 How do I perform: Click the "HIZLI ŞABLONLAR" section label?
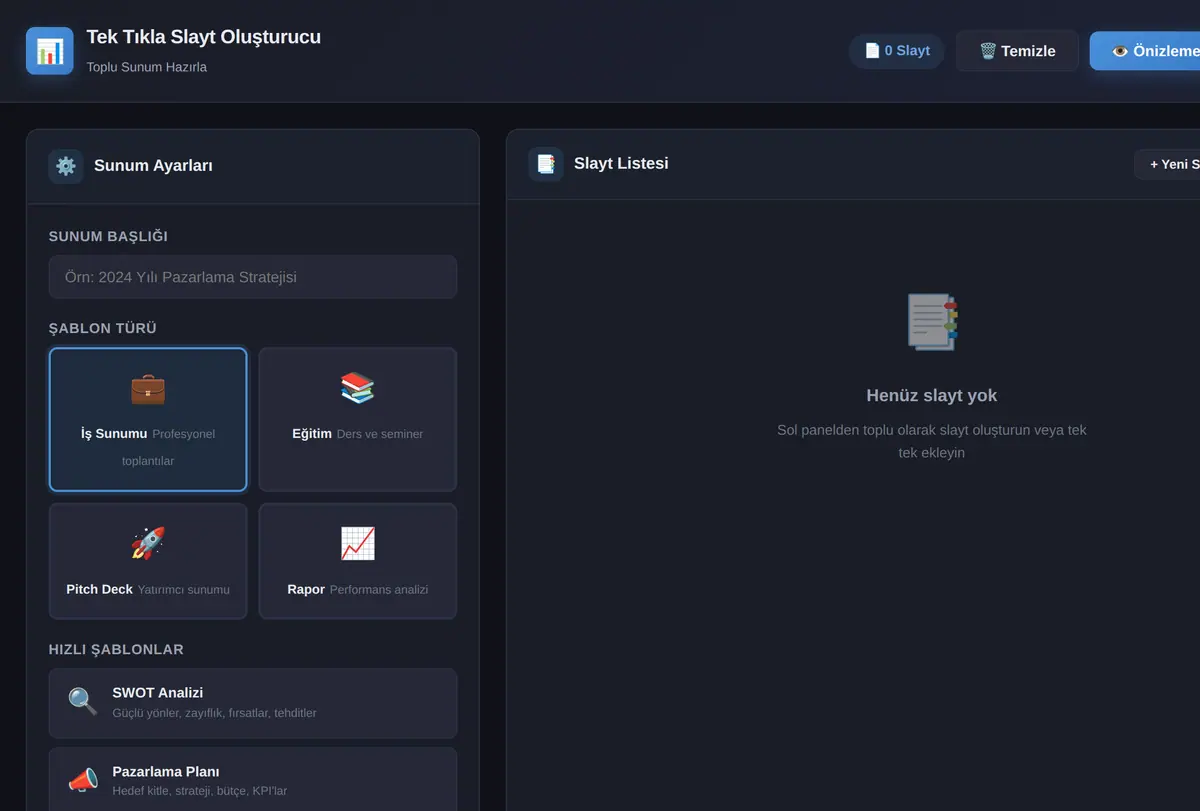pos(116,649)
